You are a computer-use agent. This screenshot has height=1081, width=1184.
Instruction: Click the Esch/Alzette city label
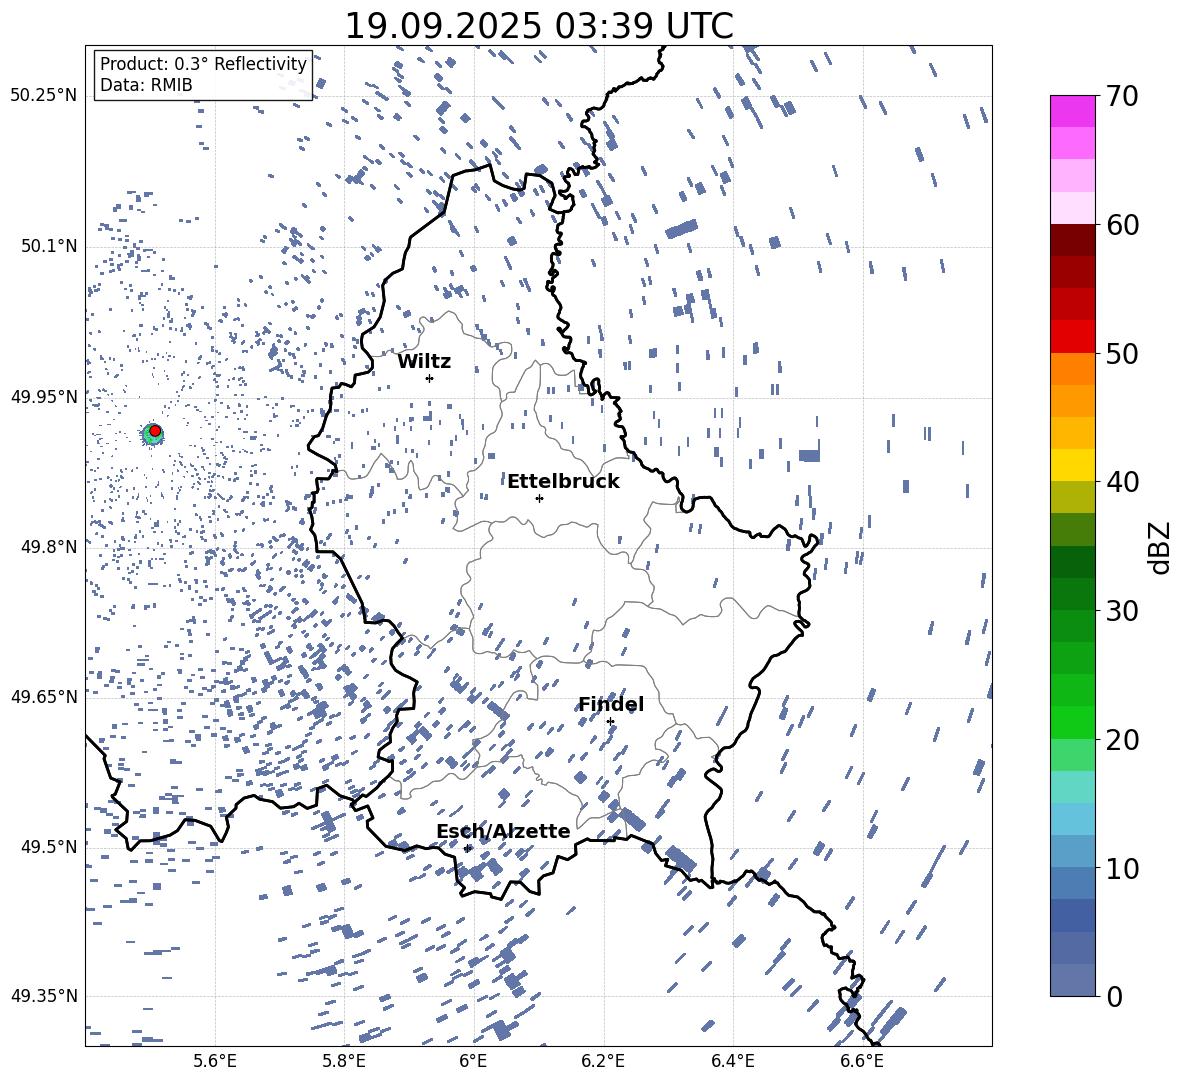click(503, 831)
